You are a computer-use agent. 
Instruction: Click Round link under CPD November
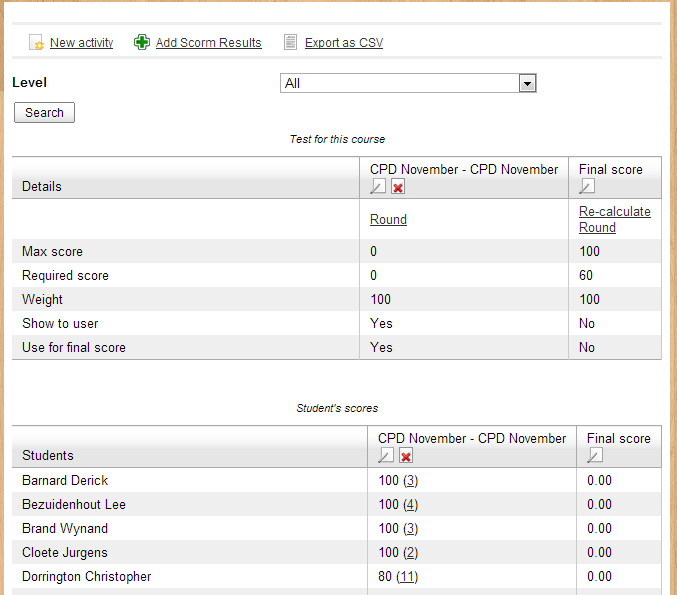click(x=388, y=220)
